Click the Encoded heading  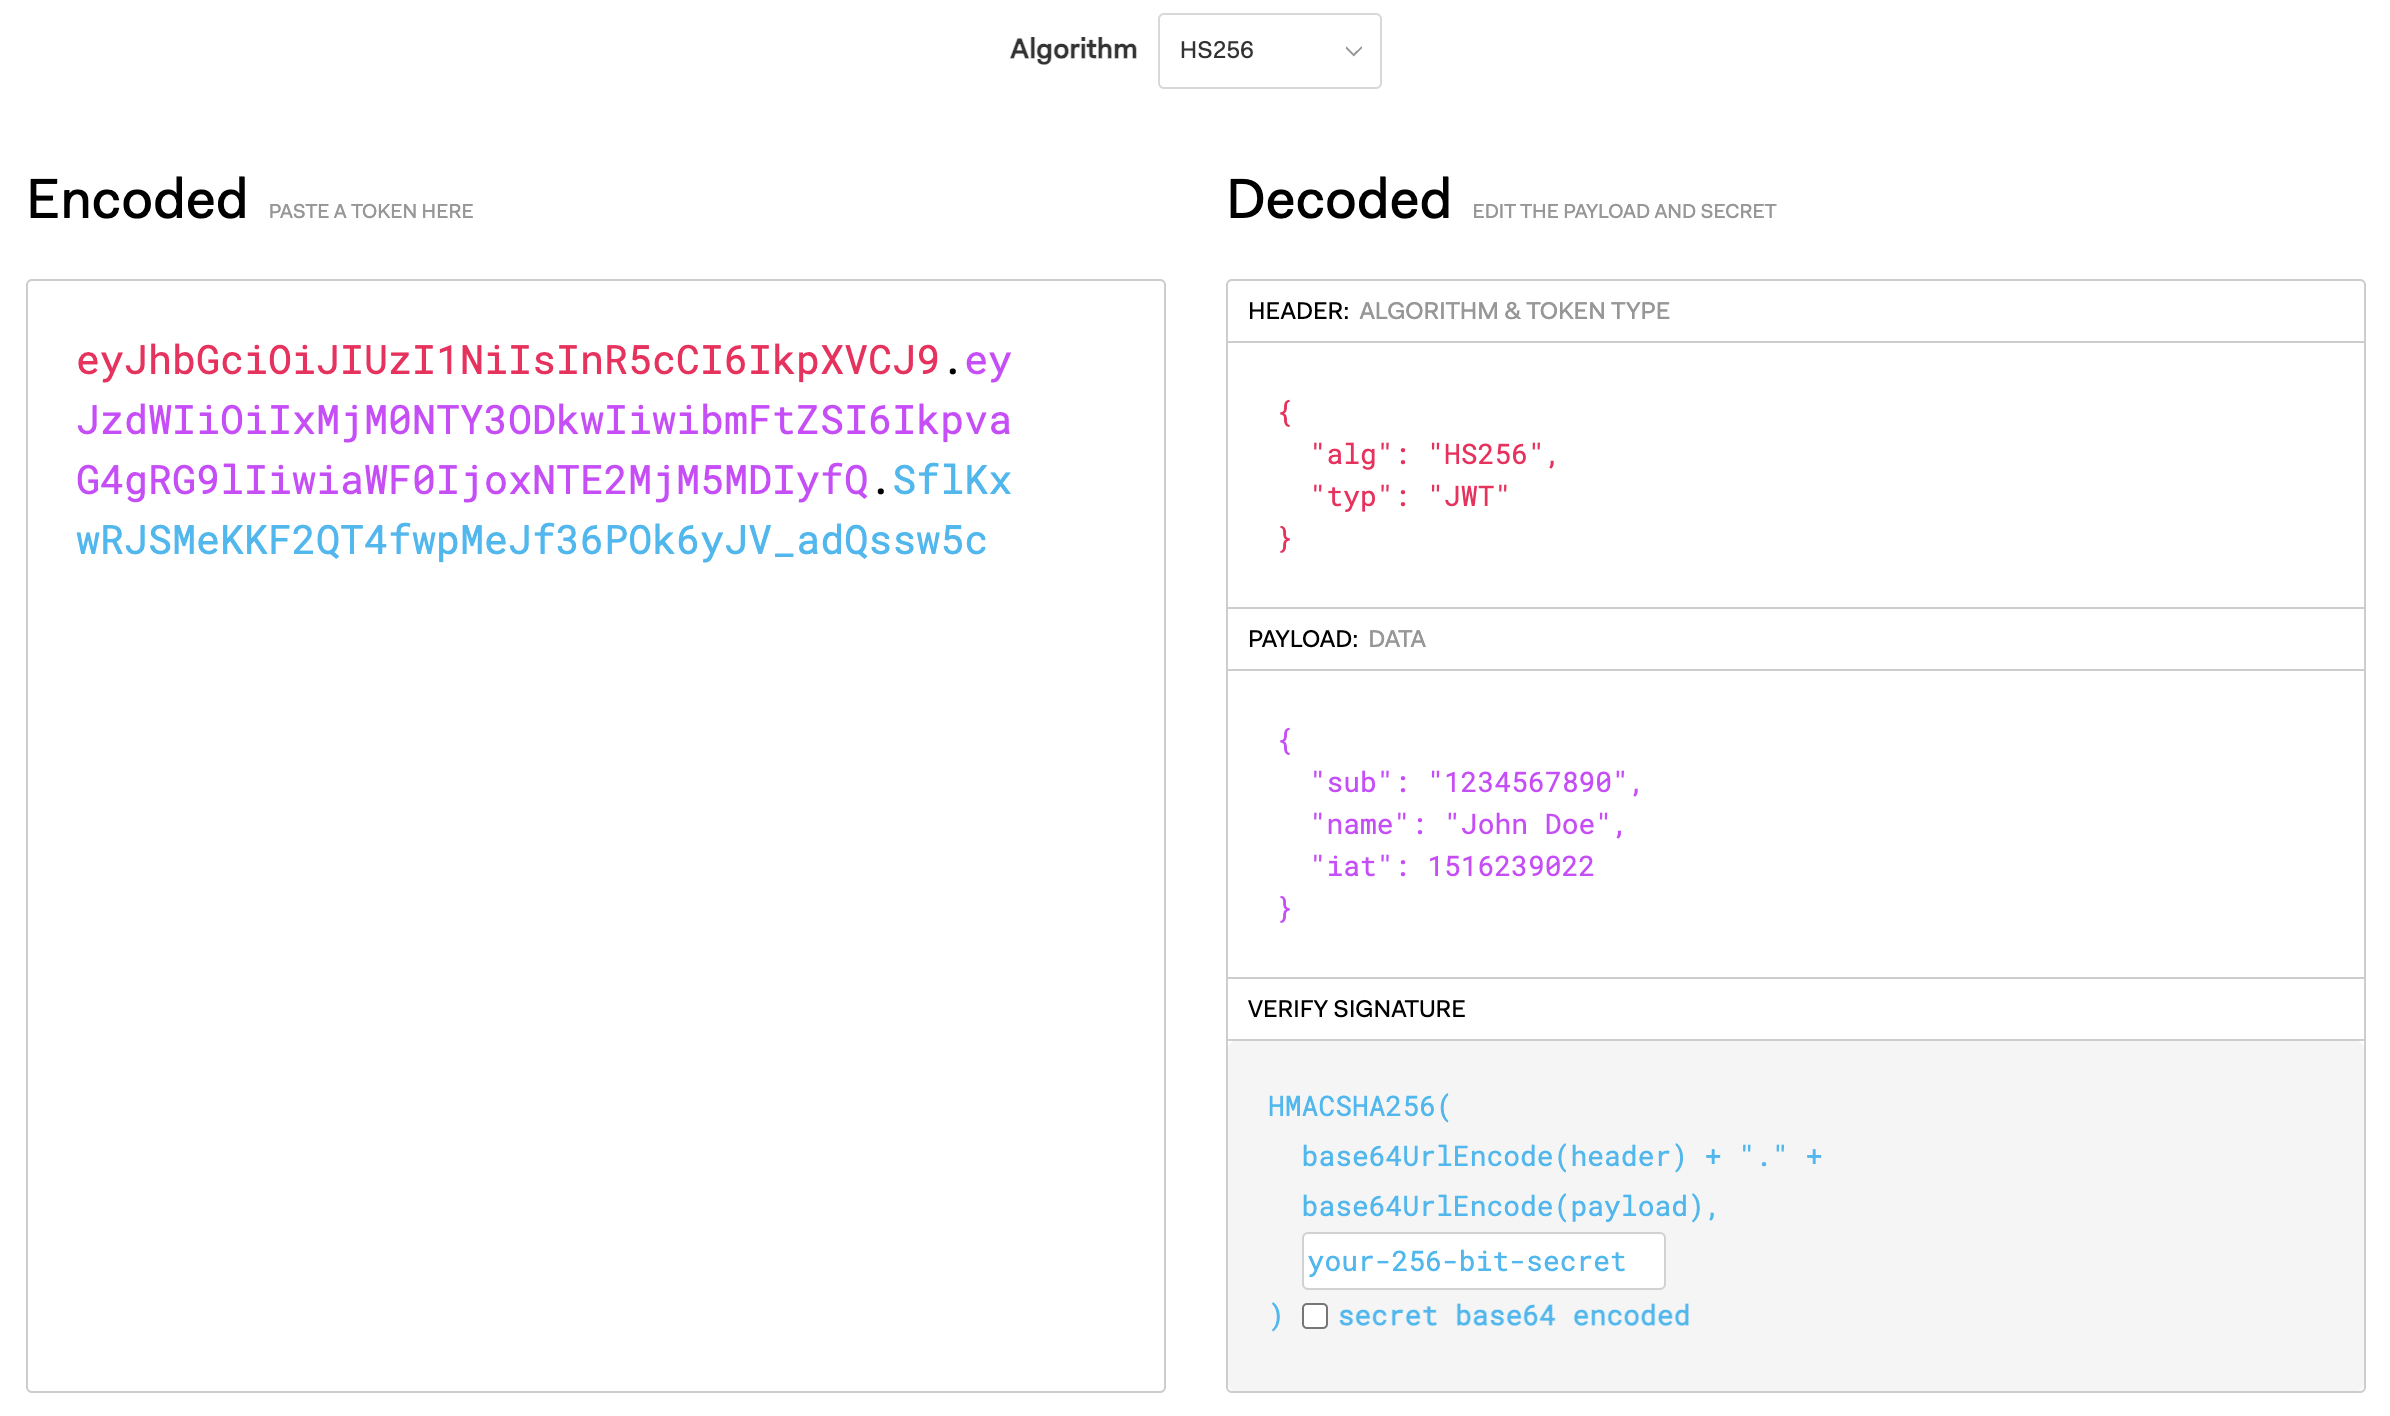(x=138, y=199)
